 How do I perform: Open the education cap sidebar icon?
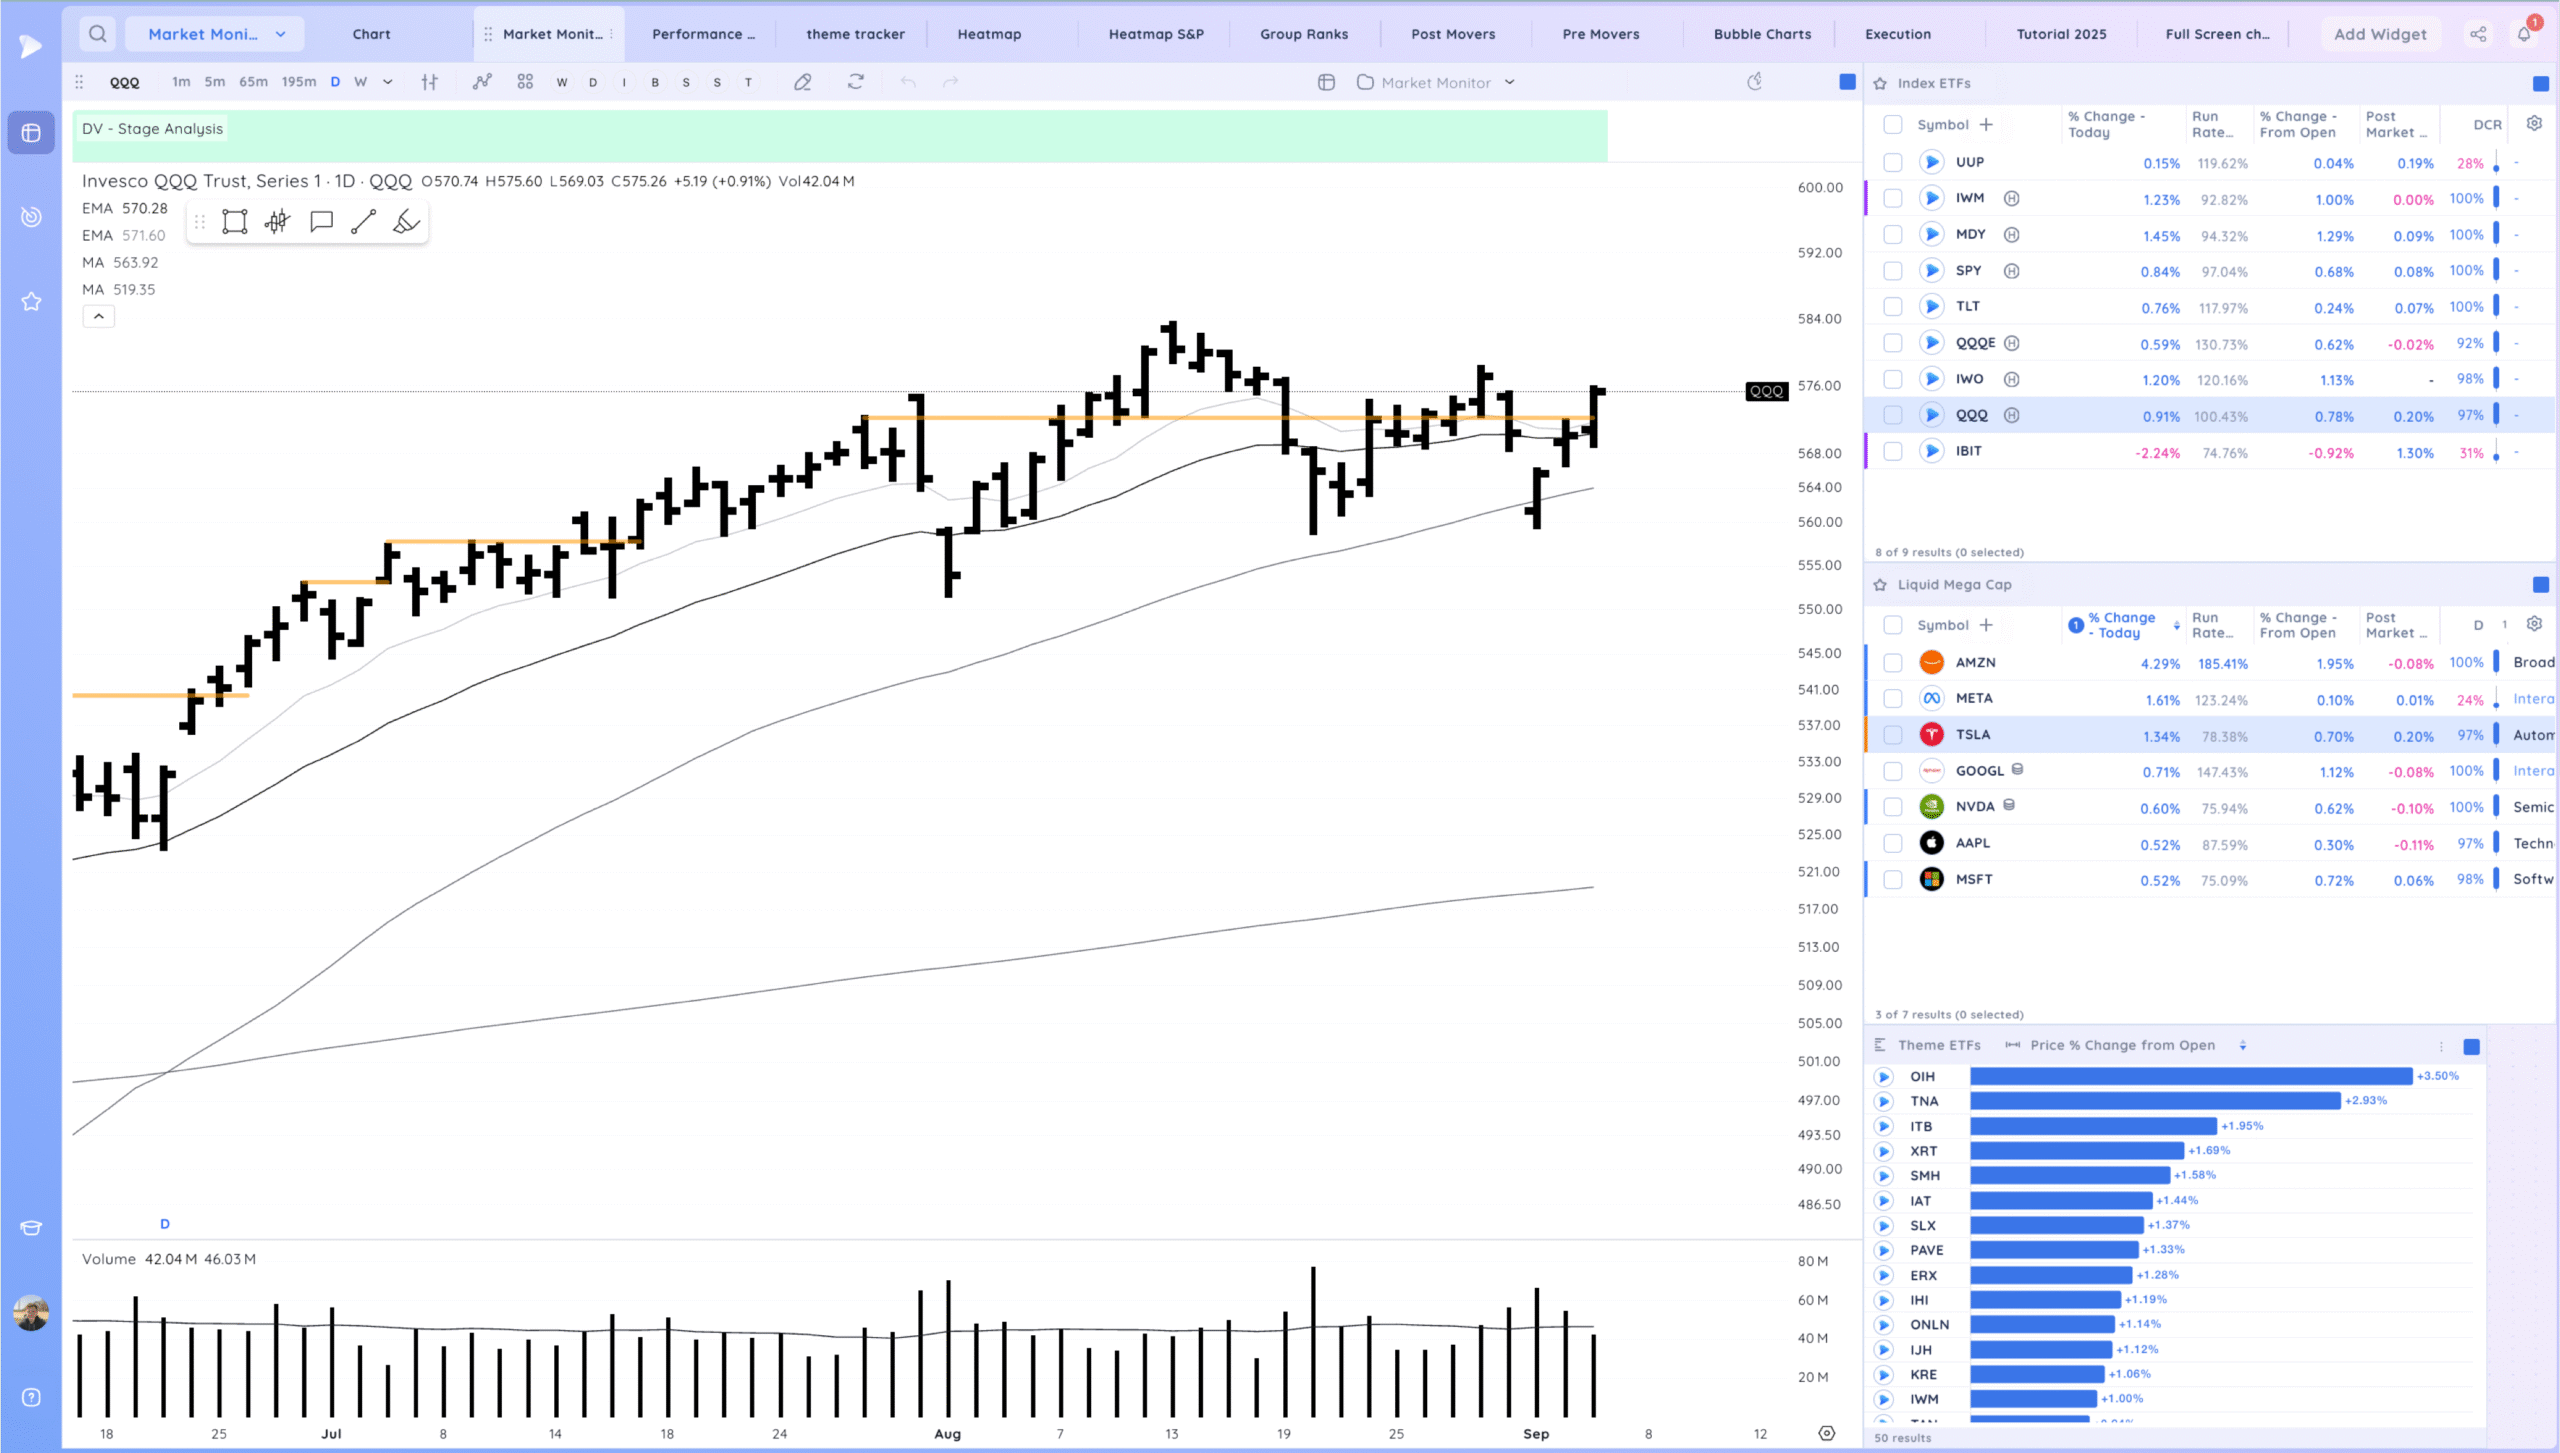click(x=31, y=1228)
